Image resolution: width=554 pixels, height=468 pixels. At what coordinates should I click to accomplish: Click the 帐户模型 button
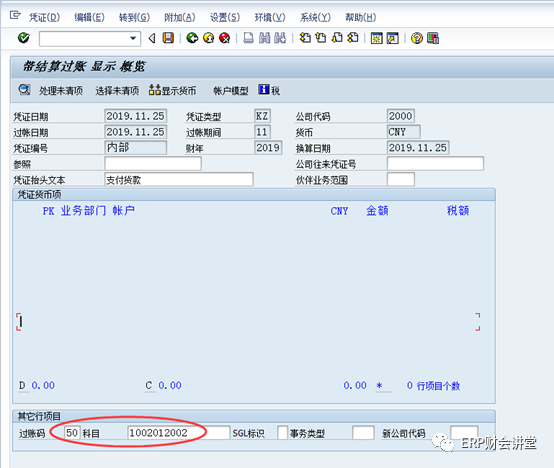pyautogui.click(x=231, y=91)
